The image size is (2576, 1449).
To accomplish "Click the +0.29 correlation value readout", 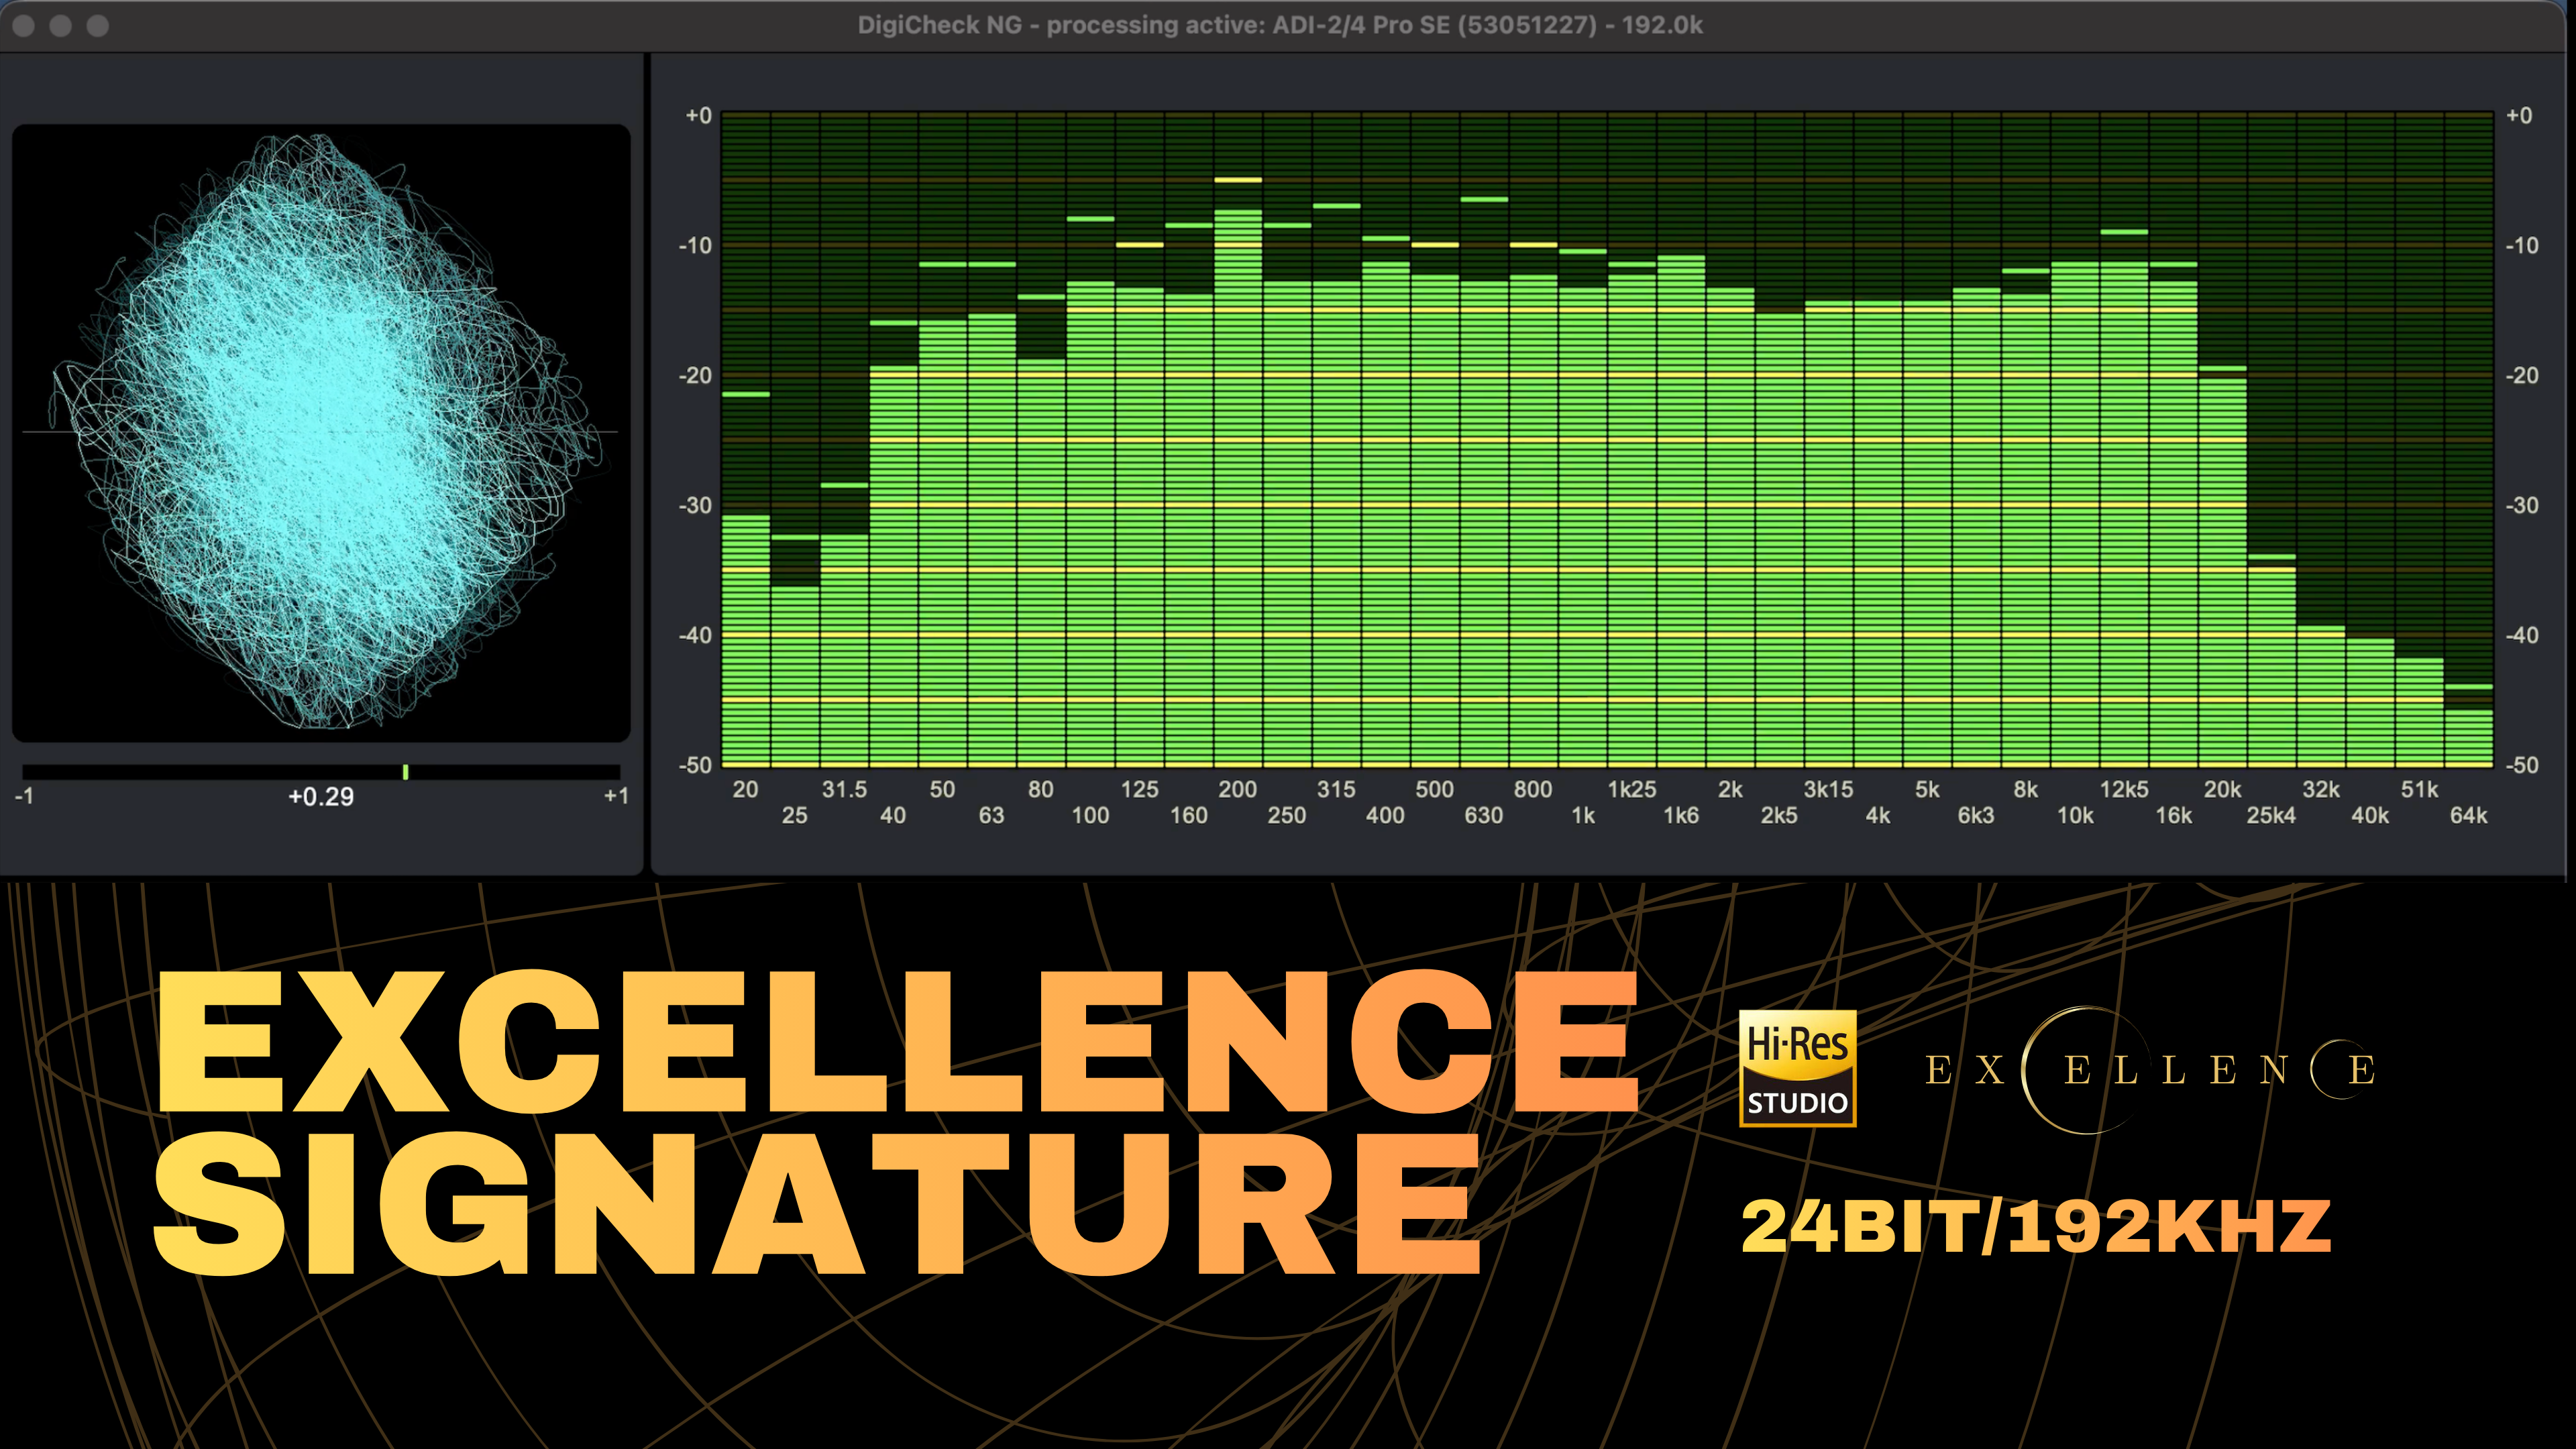I will (321, 797).
